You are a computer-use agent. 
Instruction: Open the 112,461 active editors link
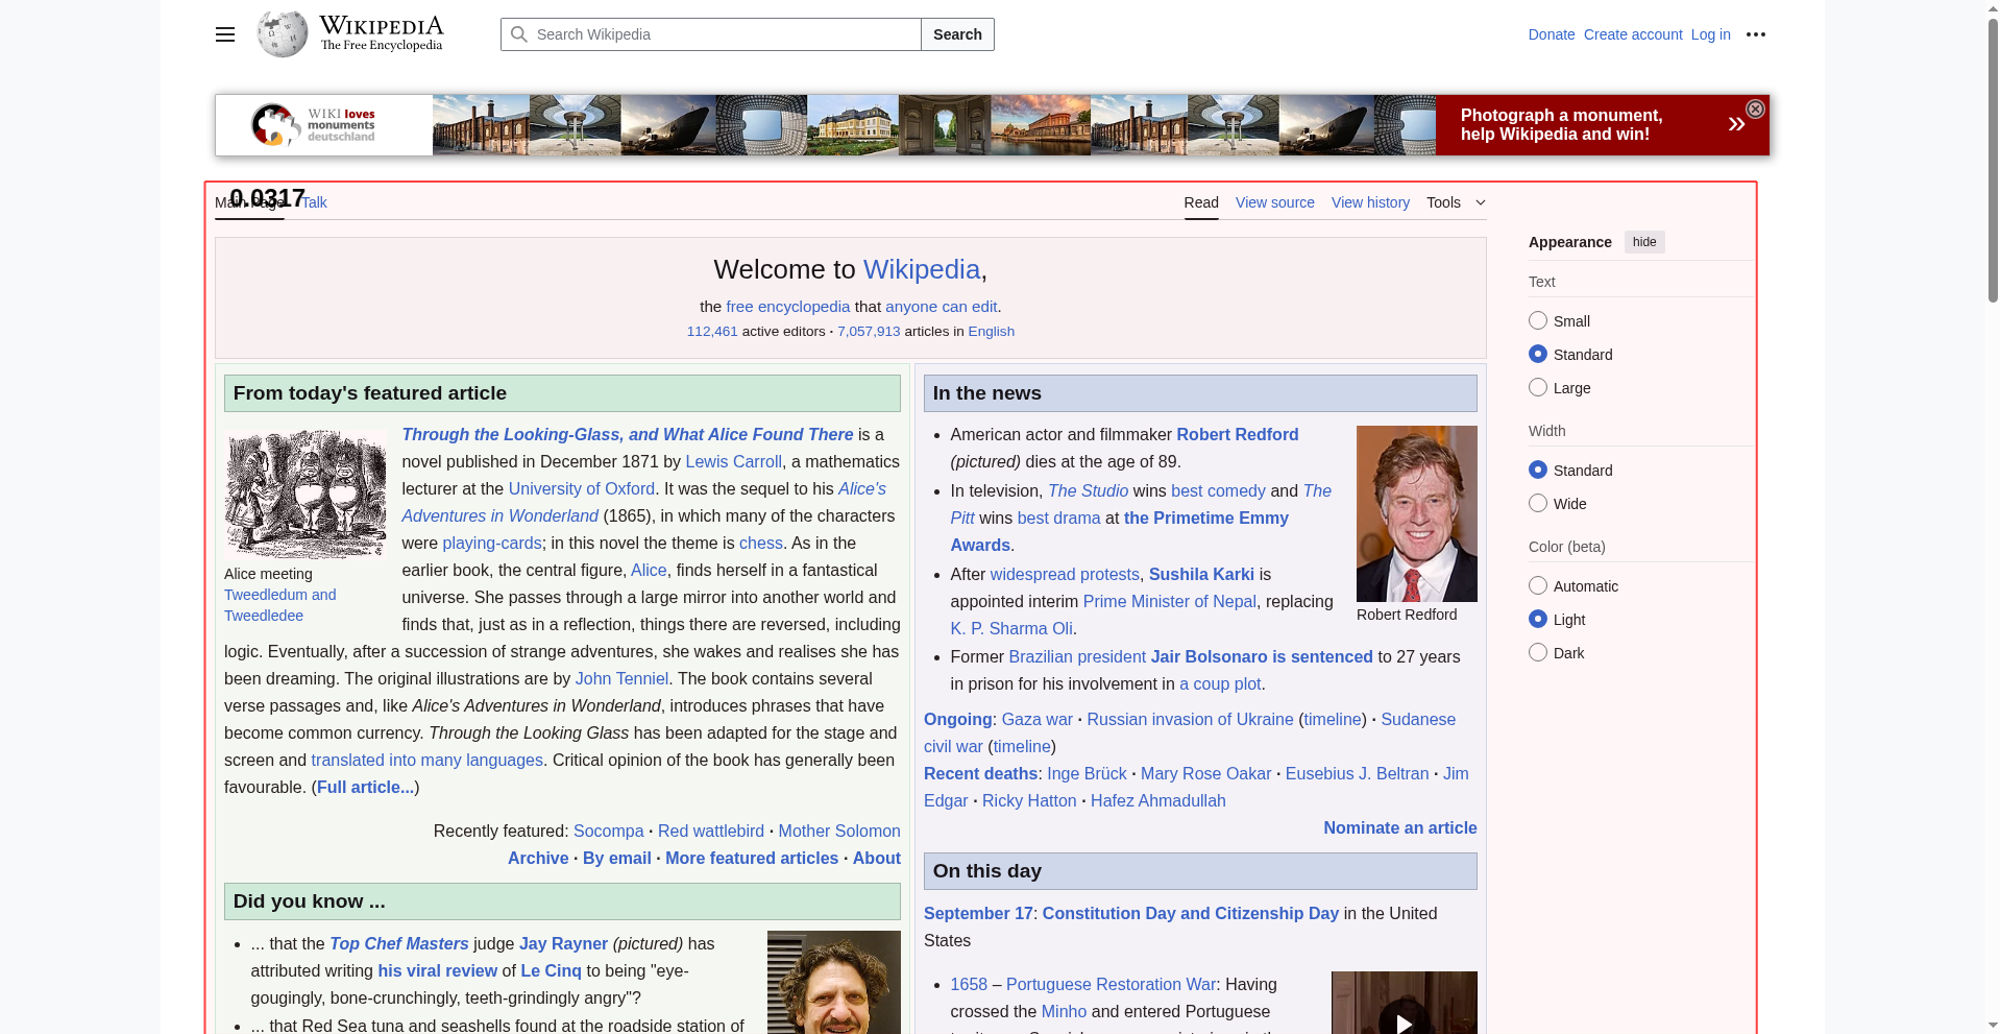712,331
